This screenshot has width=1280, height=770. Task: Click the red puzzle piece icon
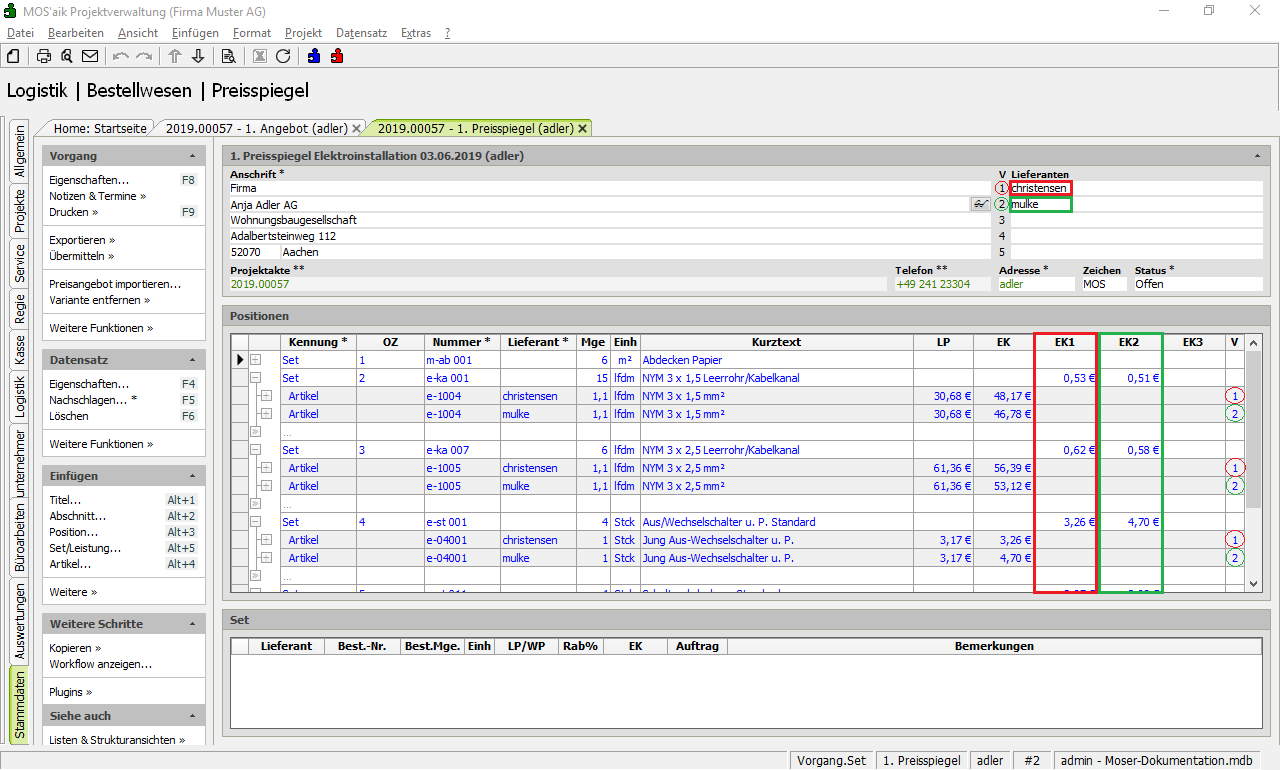tap(337, 56)
